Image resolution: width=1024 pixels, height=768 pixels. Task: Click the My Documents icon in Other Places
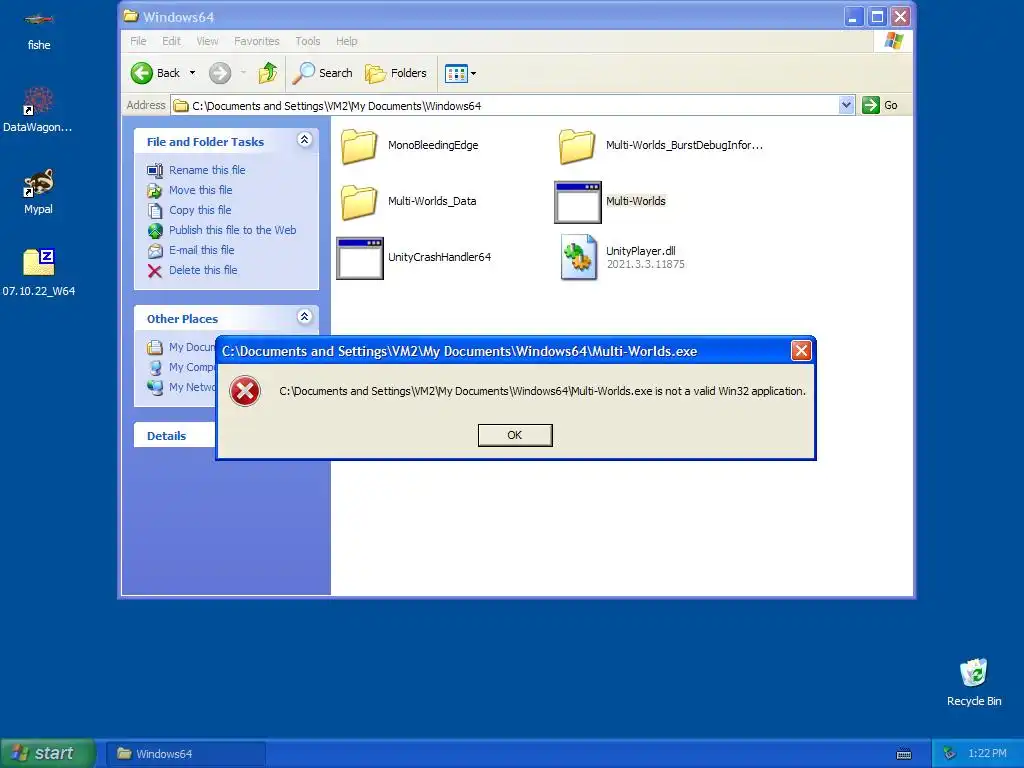point(155,347)
